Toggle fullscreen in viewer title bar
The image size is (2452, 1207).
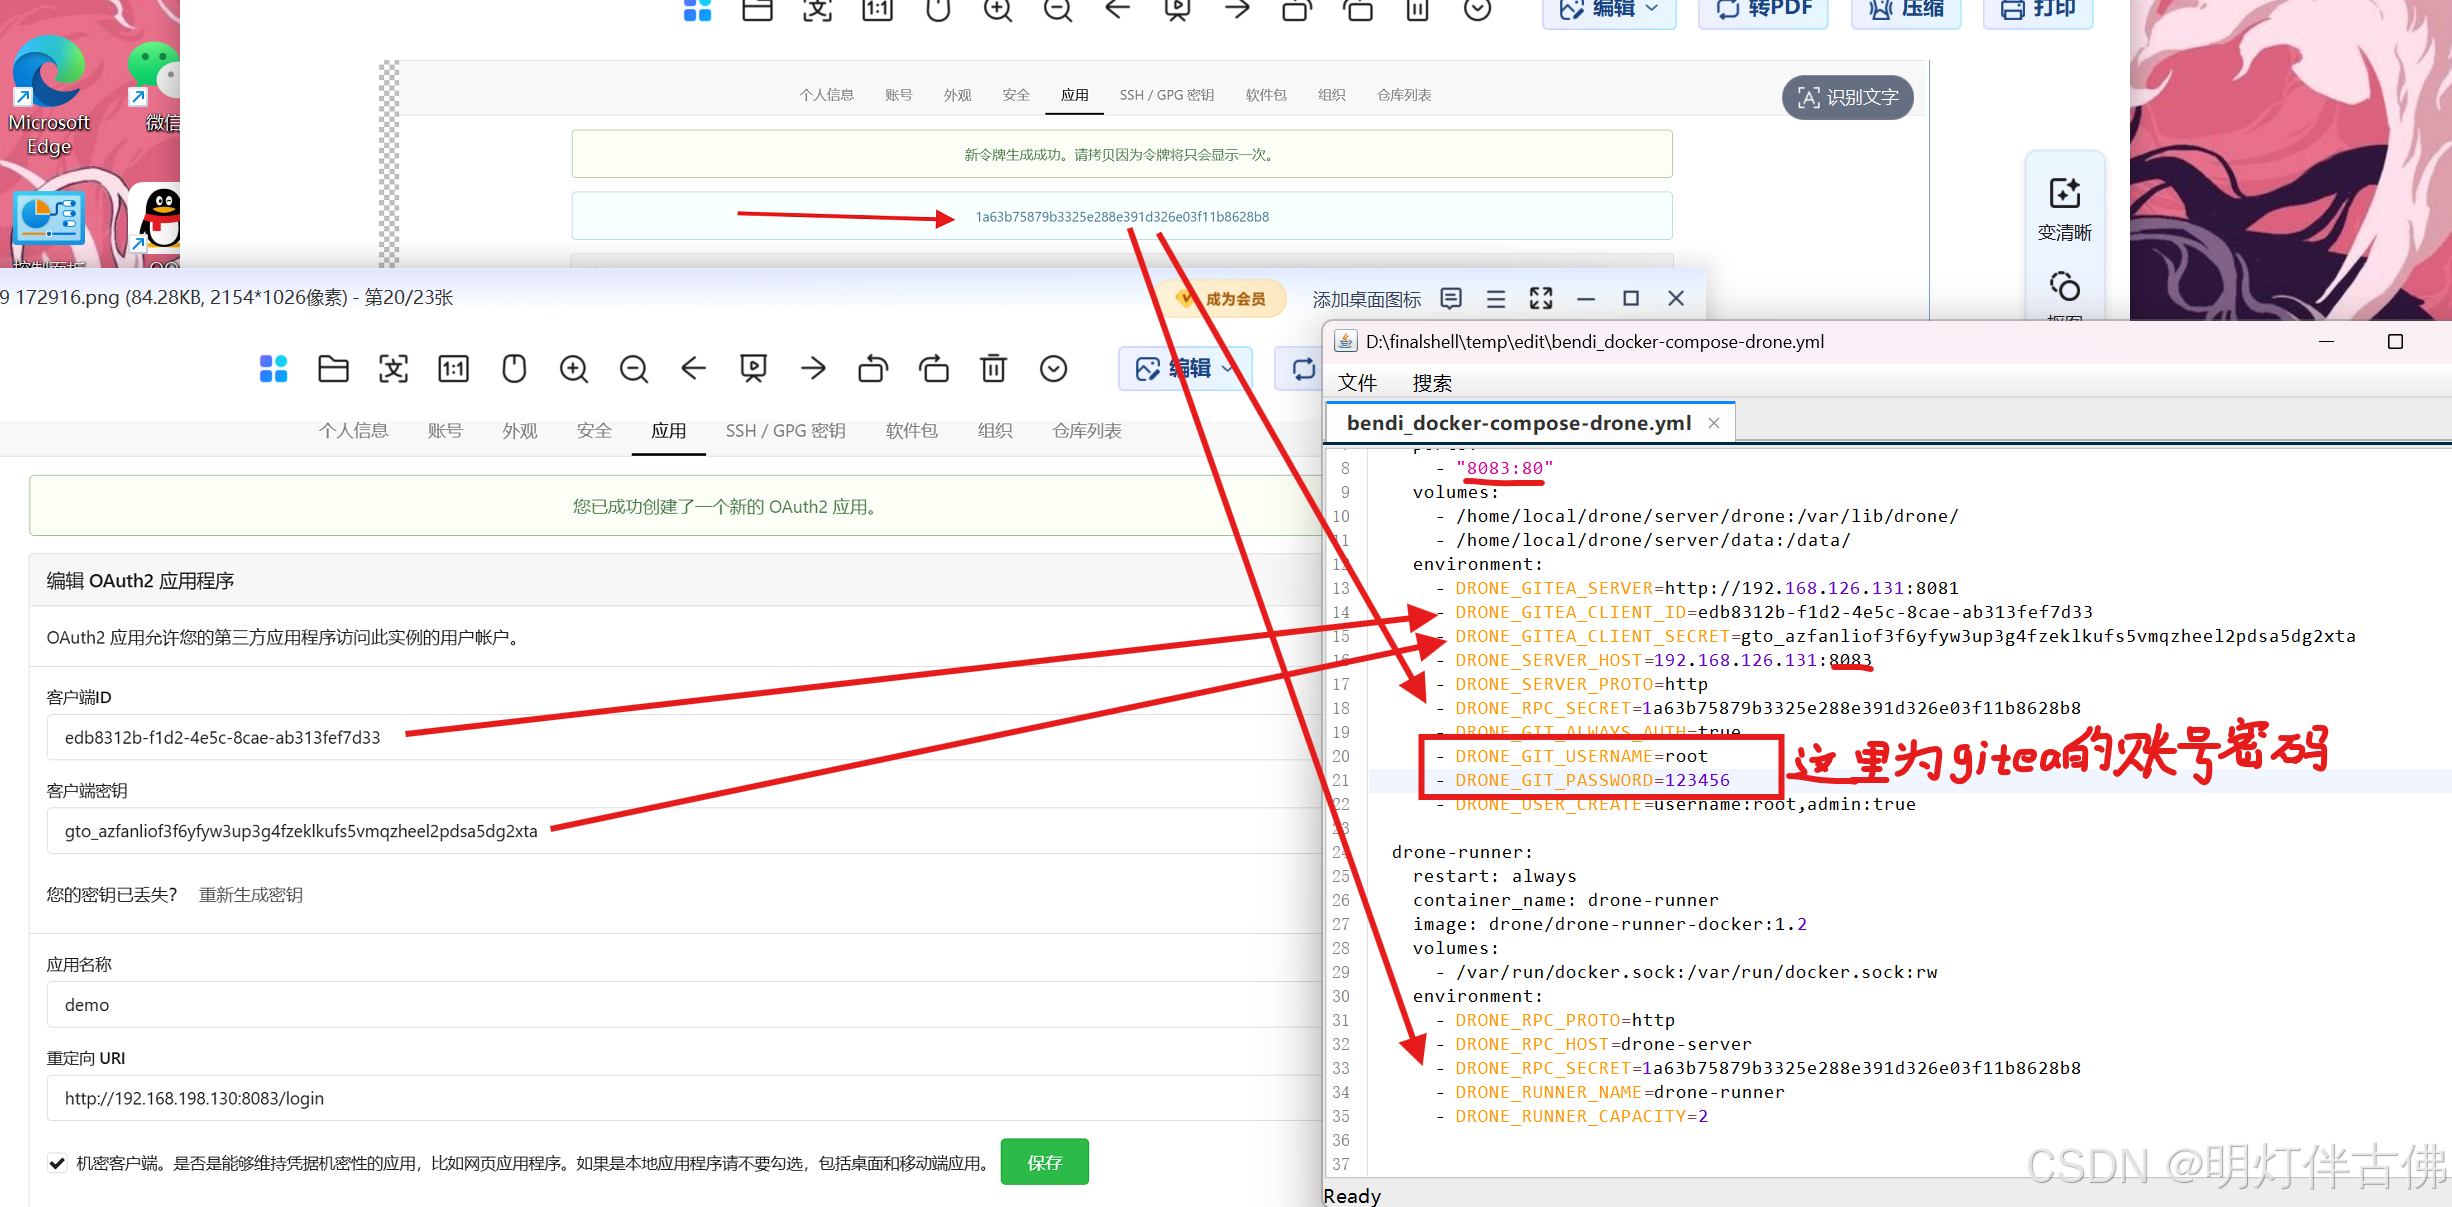(x=1541, y=298)
